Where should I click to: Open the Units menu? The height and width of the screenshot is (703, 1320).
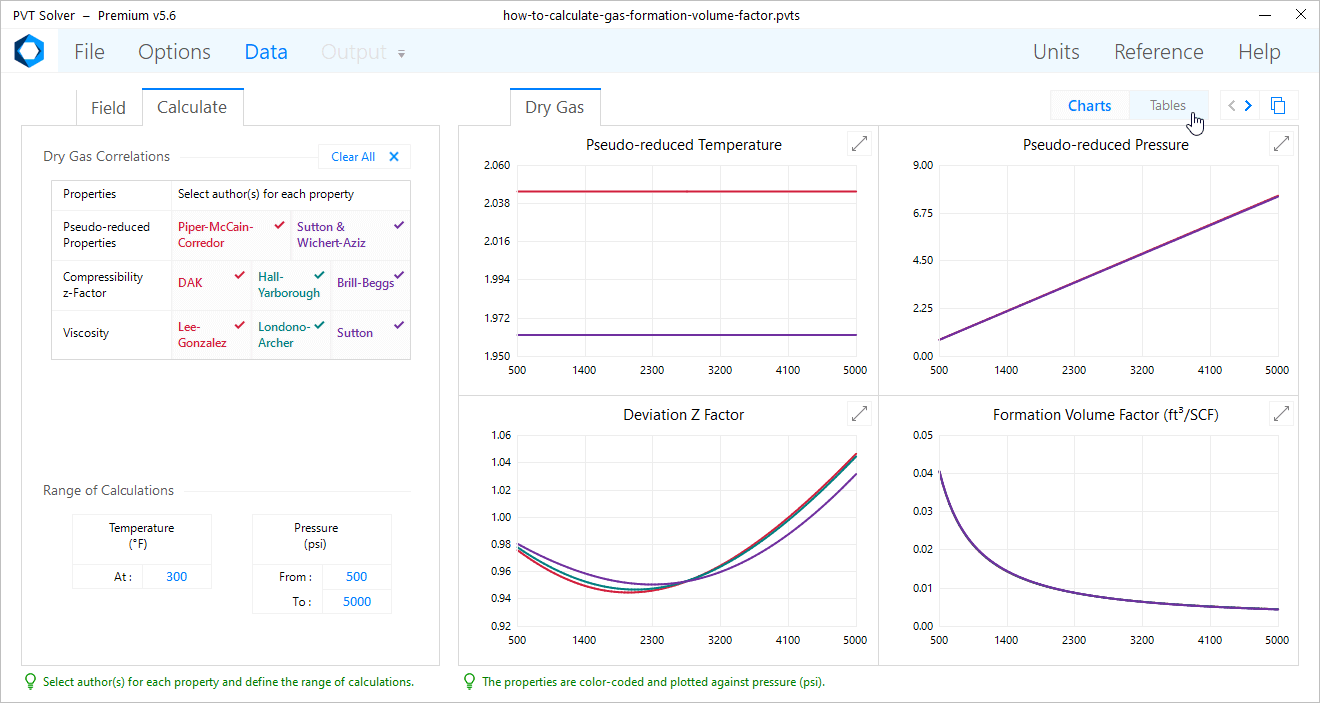point(1056,52)
